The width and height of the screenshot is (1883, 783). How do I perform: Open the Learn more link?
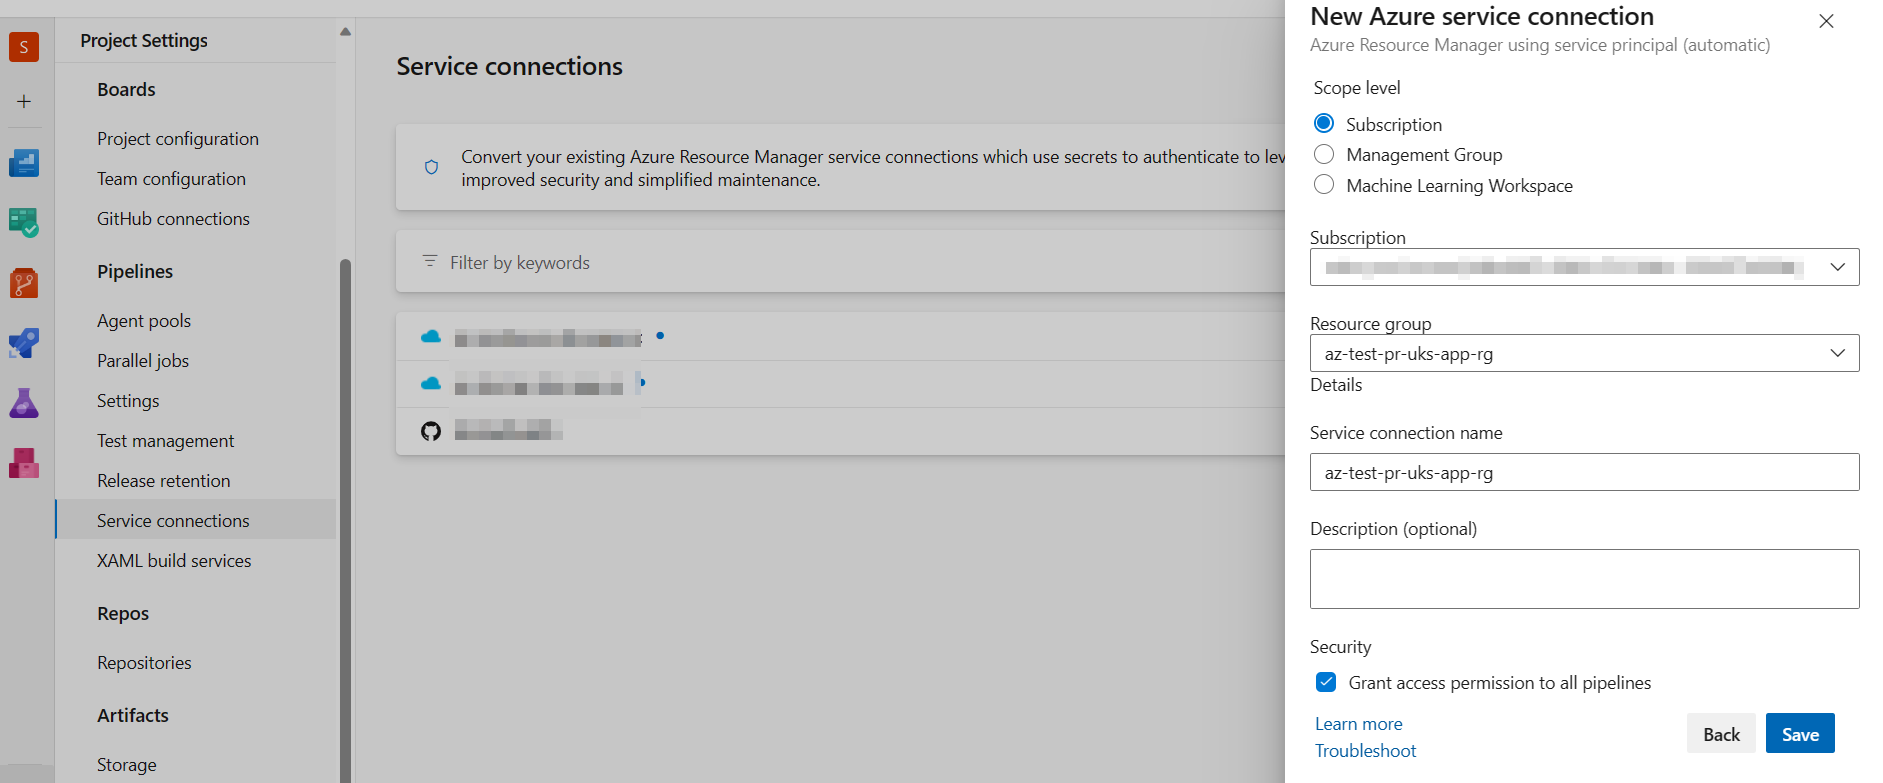tap(1358, 724)
